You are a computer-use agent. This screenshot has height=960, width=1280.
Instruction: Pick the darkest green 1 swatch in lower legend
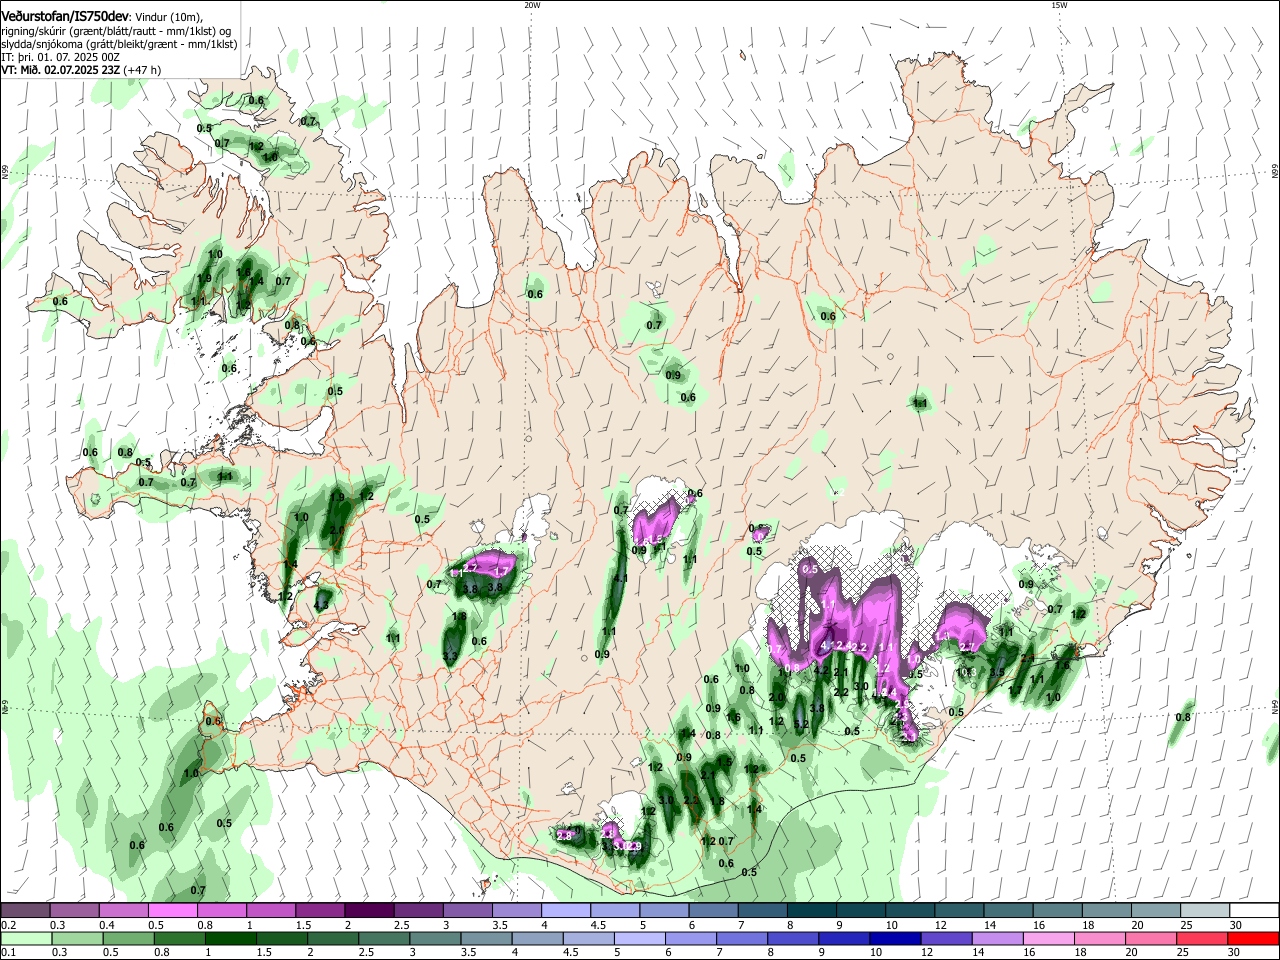coord(230,938)
